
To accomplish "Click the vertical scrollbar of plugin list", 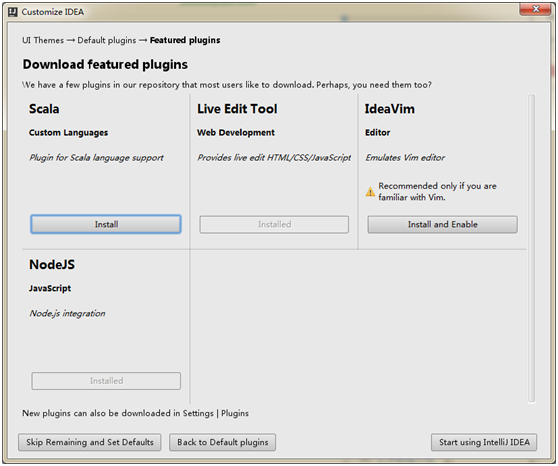I will click(x=531, y=248).
